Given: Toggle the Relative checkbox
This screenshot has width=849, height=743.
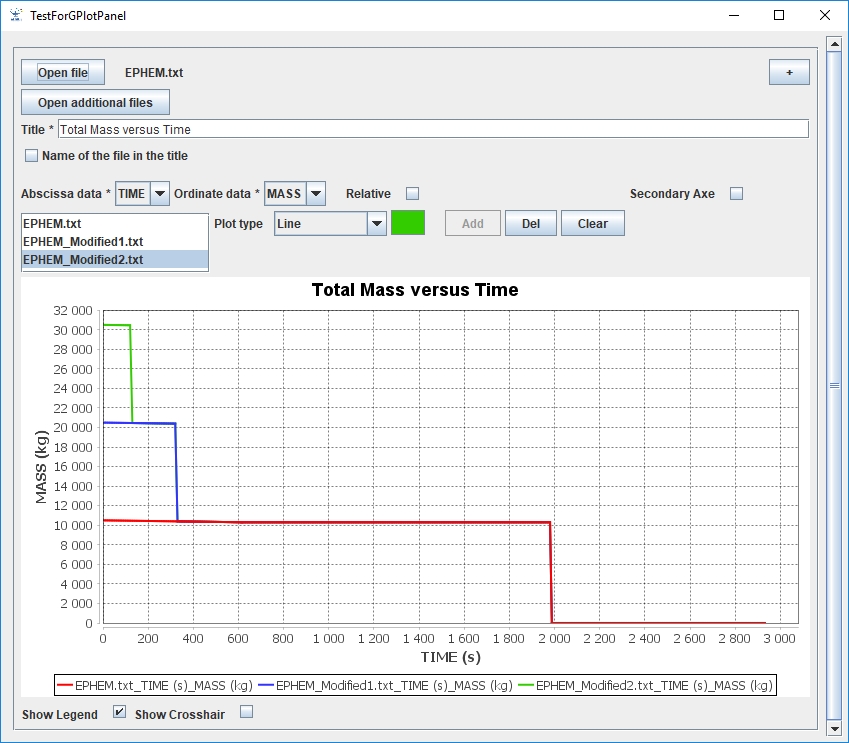Looking at the screenshot, I should tap(412, 194).
